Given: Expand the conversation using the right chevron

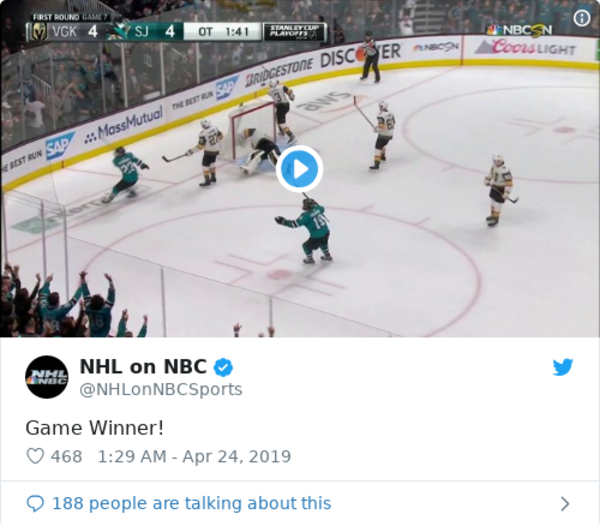Looking at the screenshot, I should coord(565,503).
